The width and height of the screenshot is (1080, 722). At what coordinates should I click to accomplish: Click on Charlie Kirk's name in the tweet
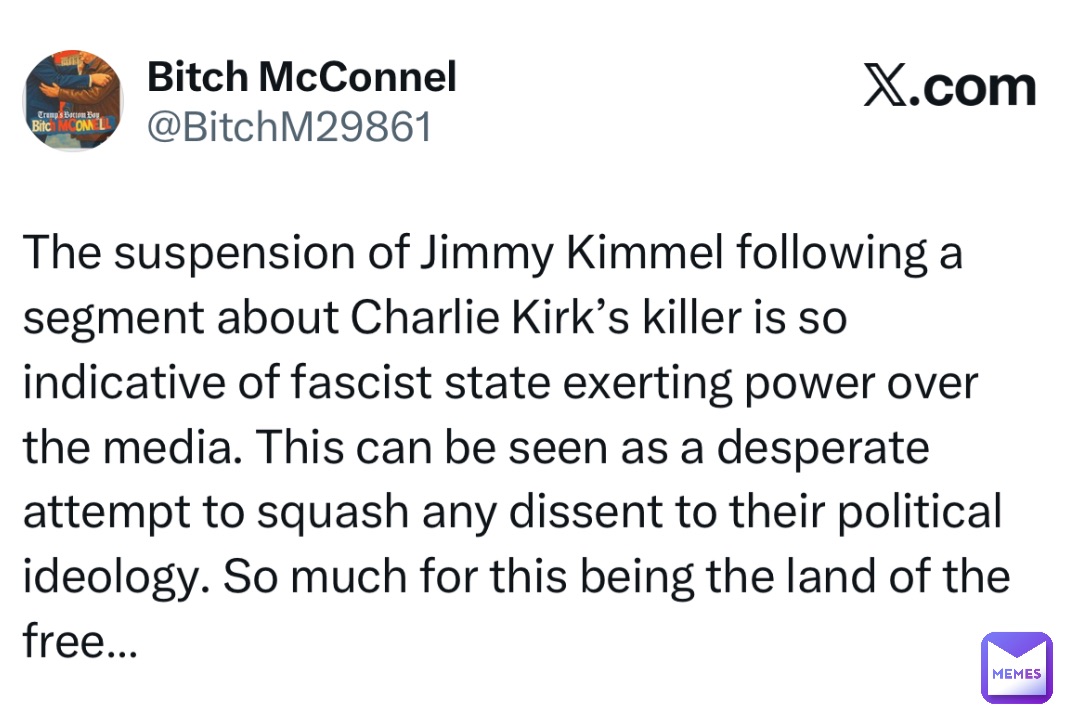pos(490,318)
